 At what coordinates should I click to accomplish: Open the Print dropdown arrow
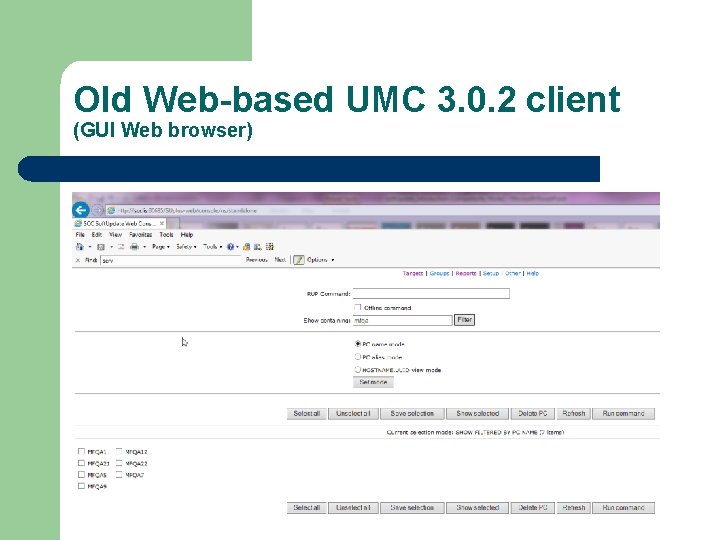(x=144, y=247)
